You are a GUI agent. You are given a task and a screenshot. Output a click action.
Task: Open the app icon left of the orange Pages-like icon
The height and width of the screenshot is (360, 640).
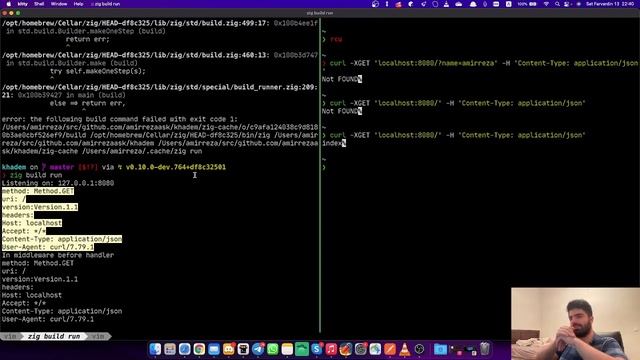pyautogui.click(x=375, y=349)
